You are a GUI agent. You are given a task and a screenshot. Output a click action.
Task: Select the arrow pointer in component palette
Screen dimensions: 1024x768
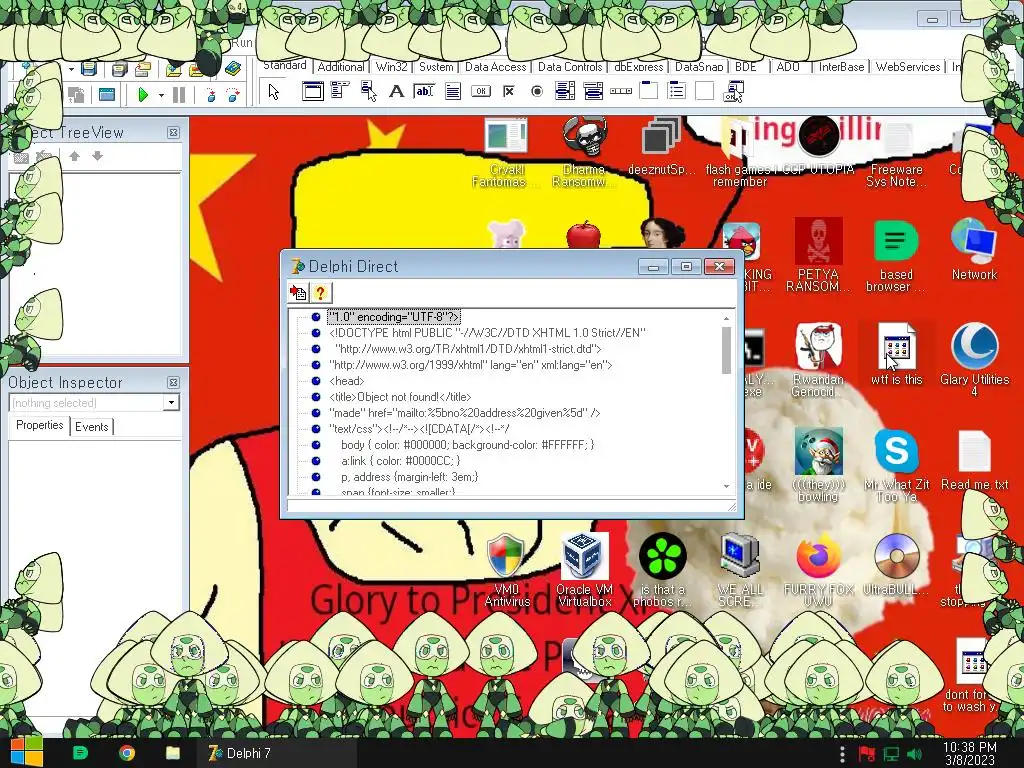(x=274, y=92)
